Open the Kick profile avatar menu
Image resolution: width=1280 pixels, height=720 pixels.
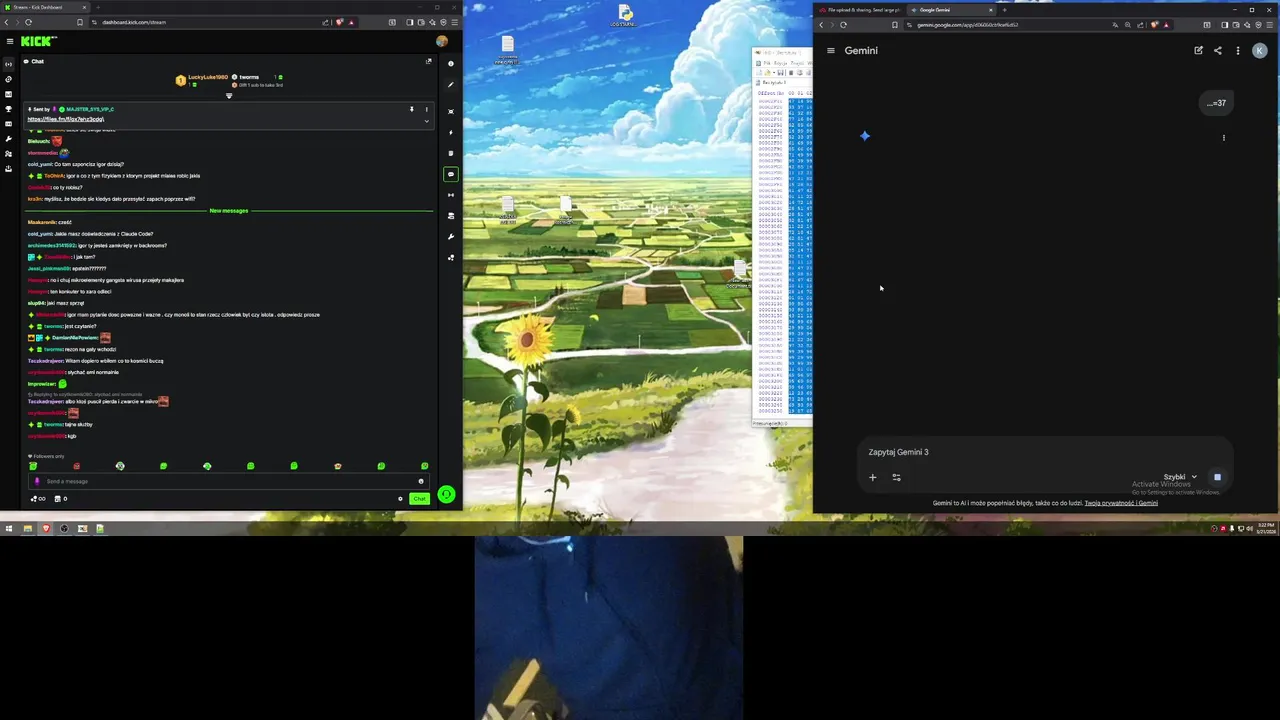tap(442, 41)
